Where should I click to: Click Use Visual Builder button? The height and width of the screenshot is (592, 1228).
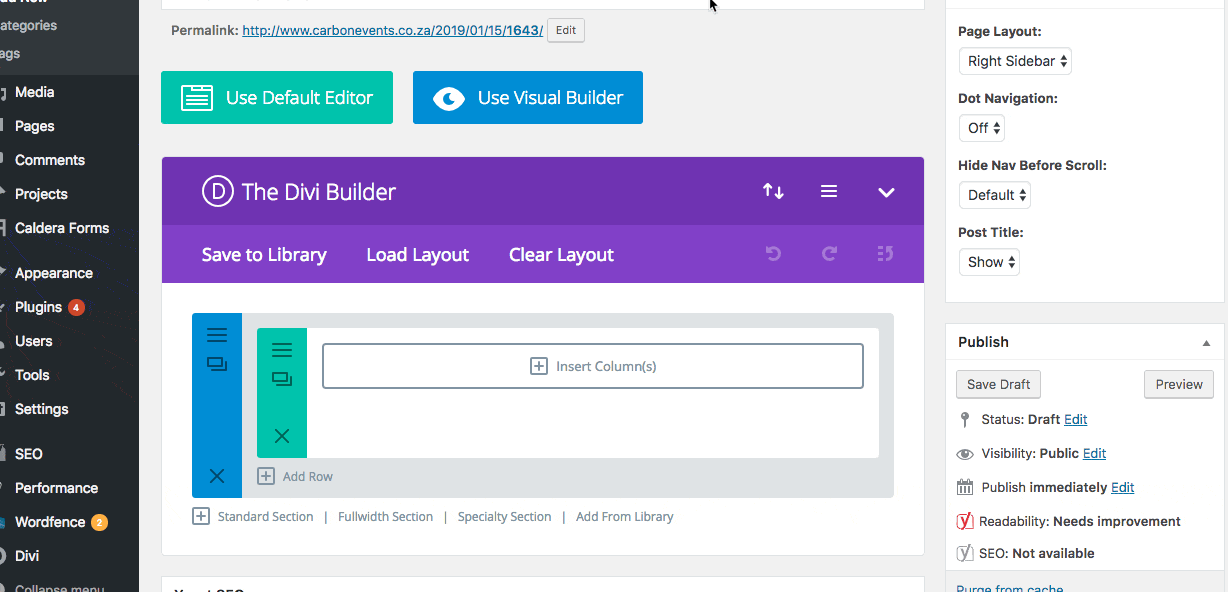pos(528,98)
